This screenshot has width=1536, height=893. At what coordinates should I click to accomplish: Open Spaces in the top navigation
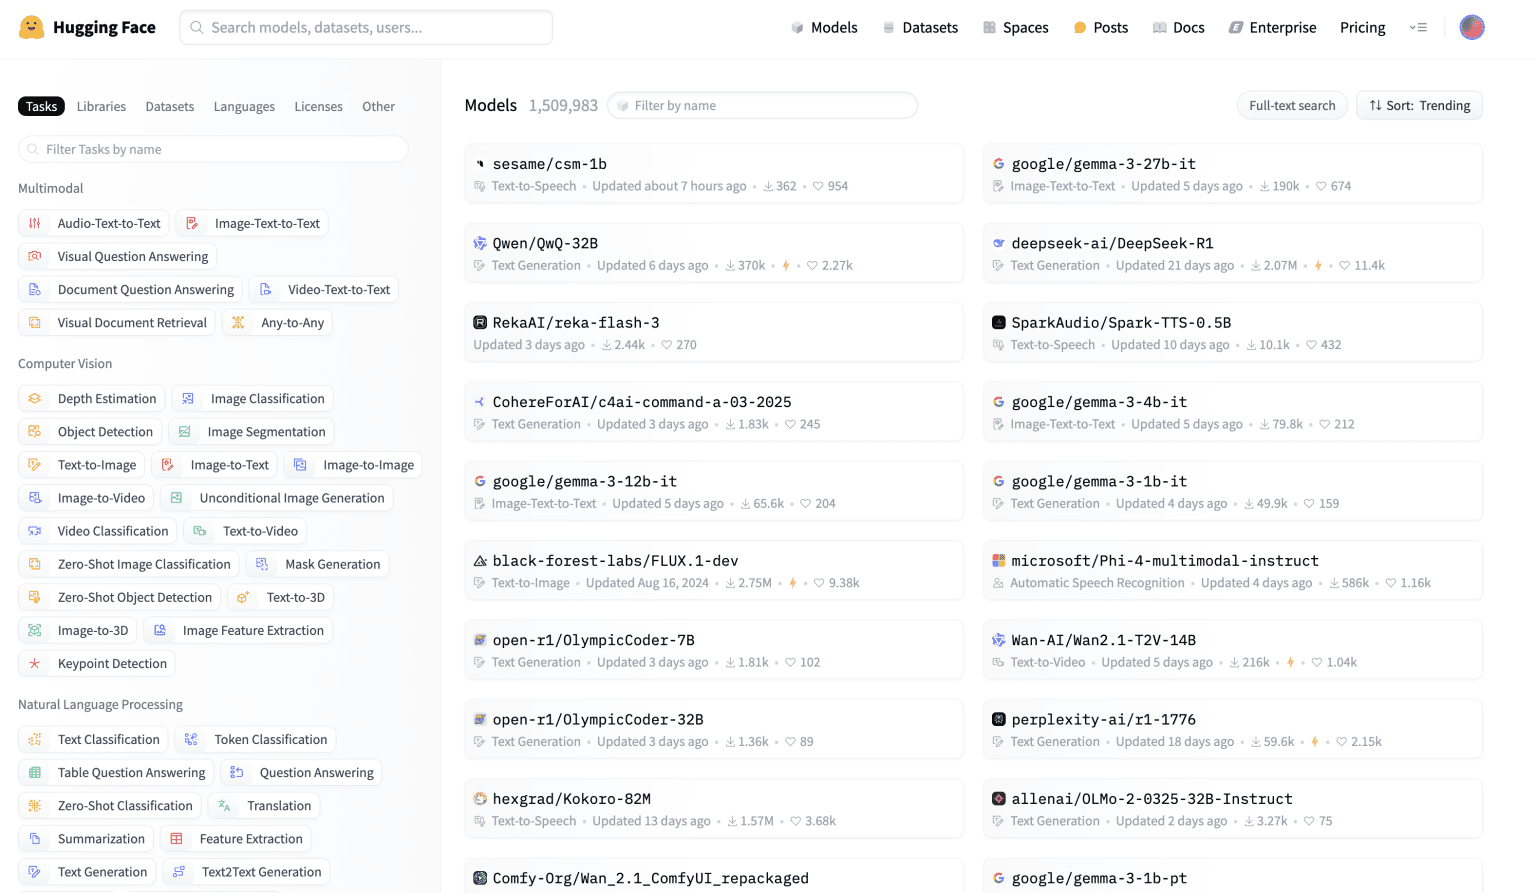[x=1015, y=27]
